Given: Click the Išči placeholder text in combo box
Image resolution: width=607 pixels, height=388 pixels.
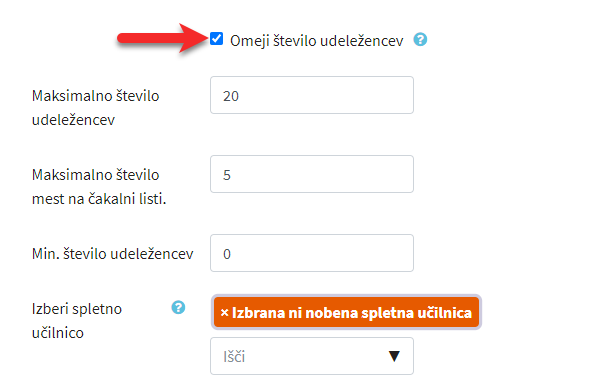Looking at the screenshot, I should (x=234, y=357).
